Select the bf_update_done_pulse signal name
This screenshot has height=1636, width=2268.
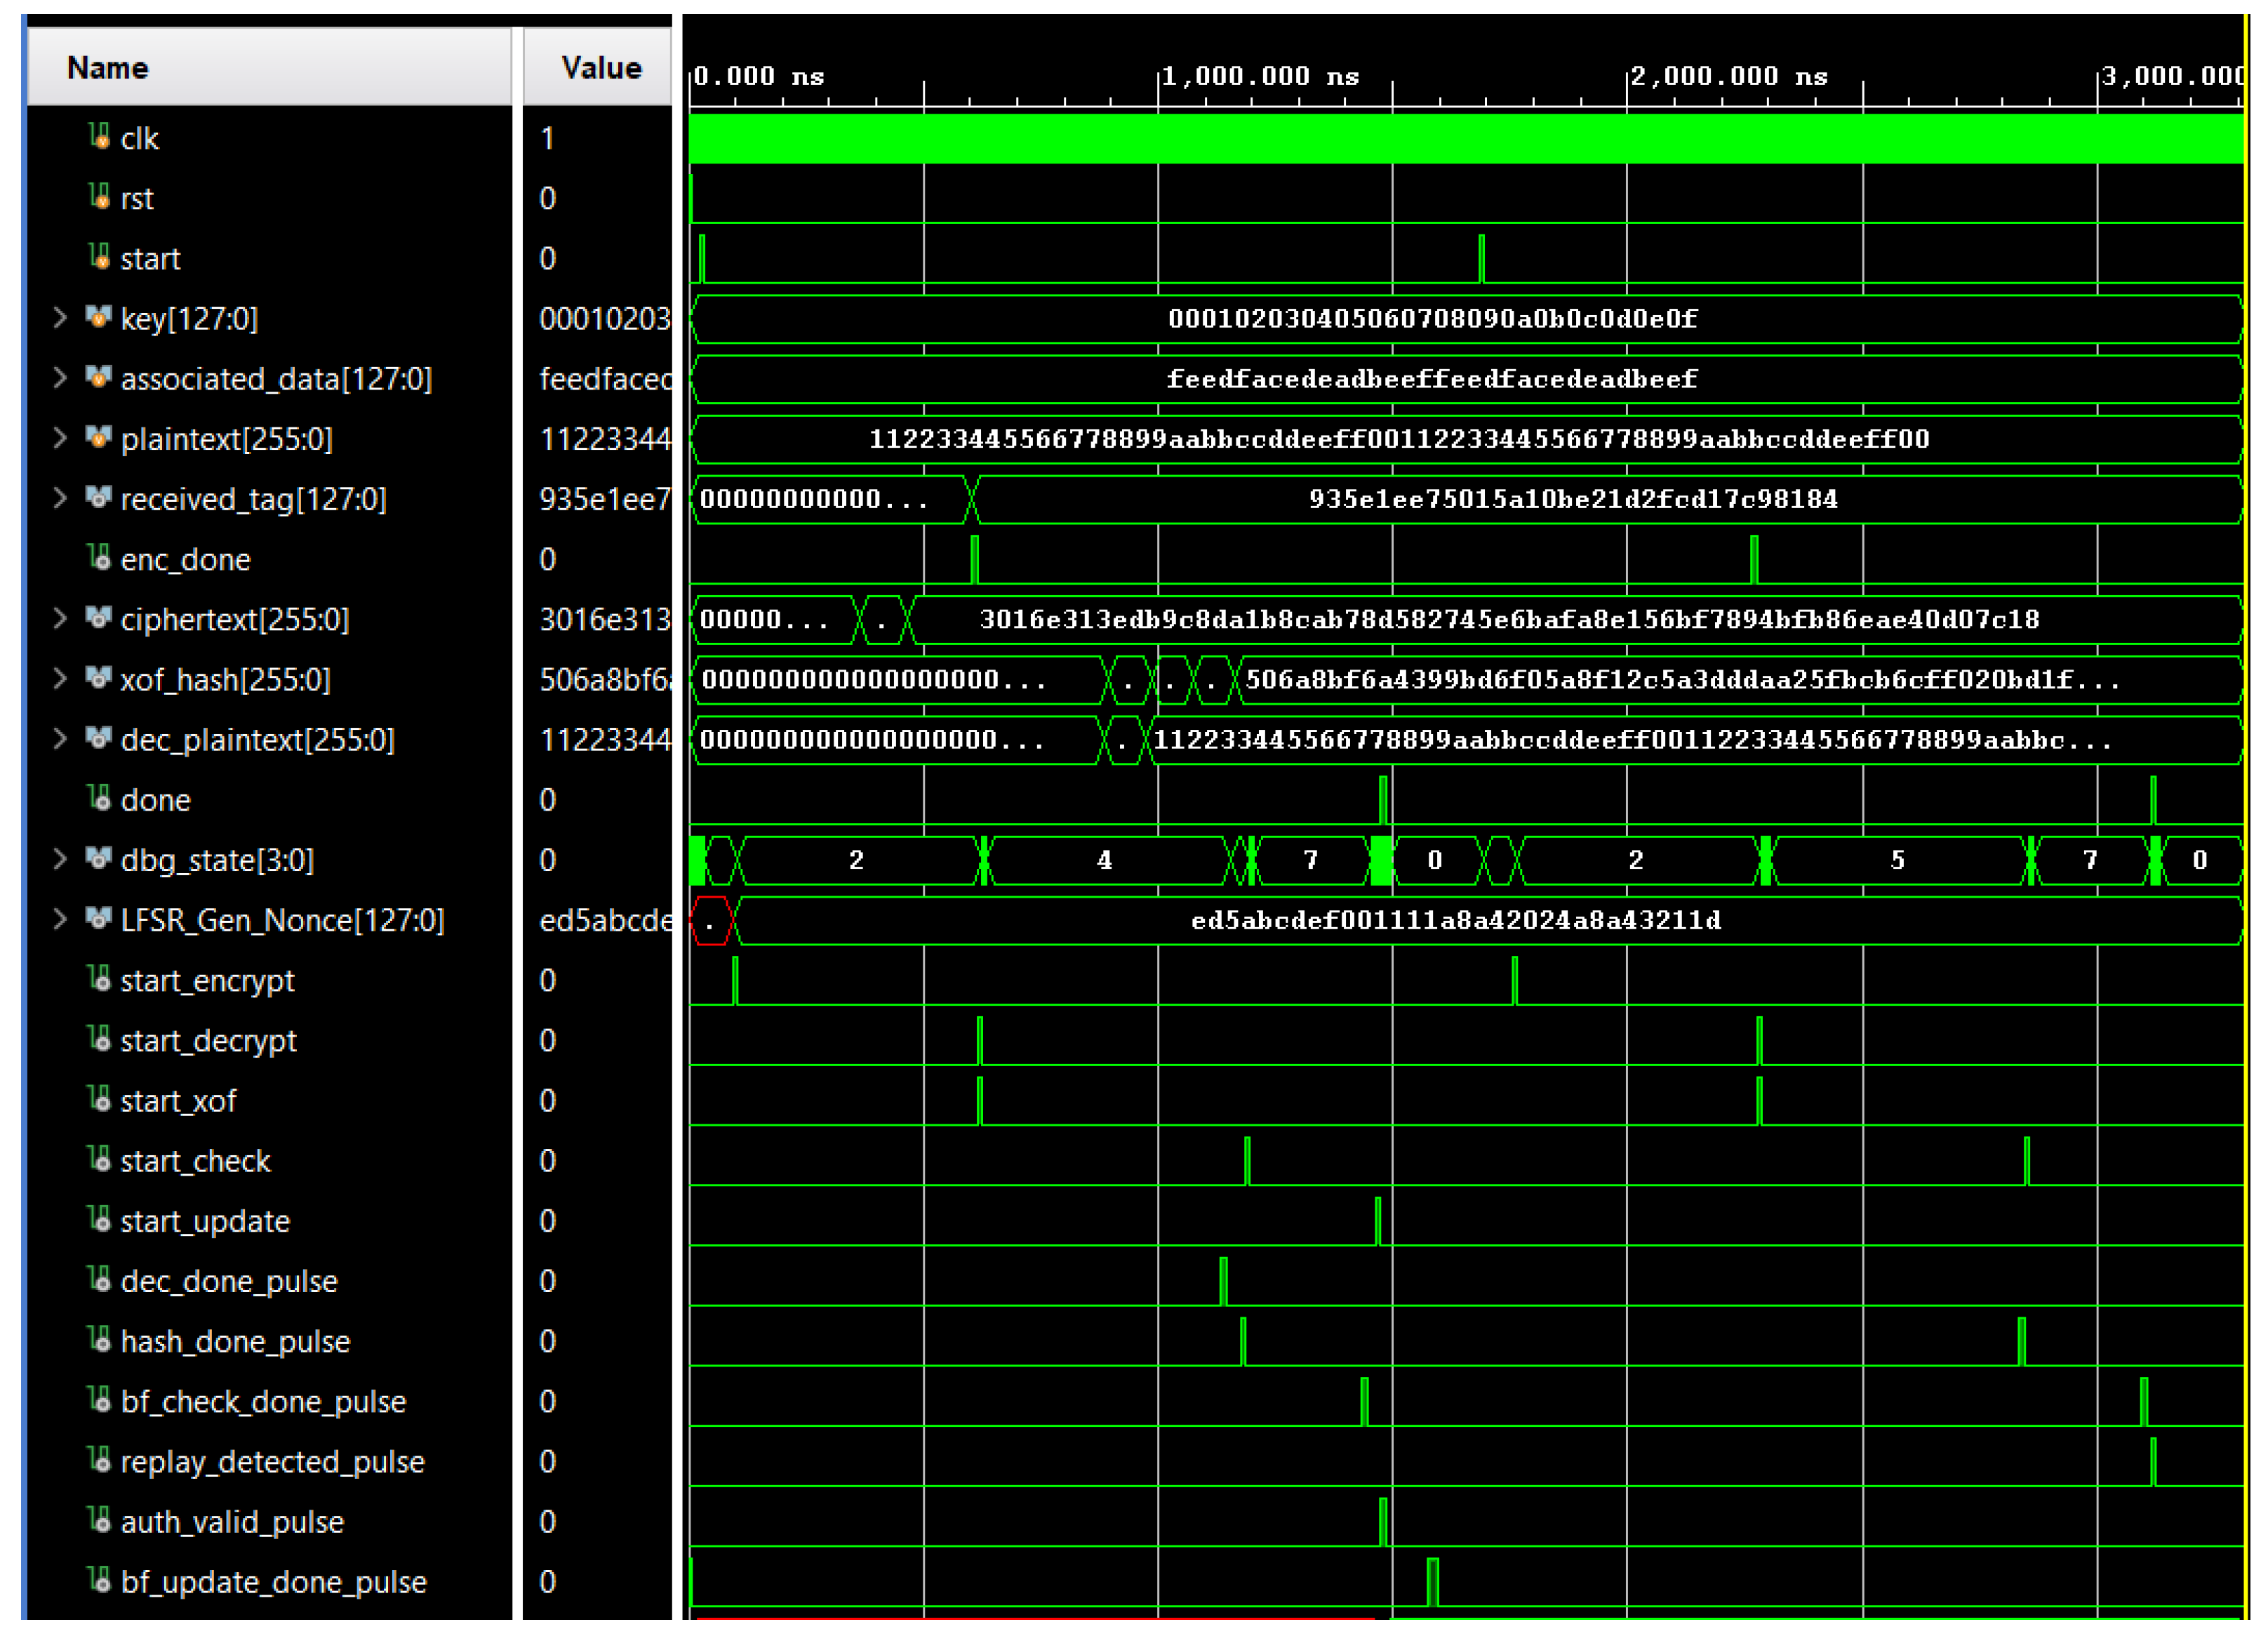point(273,1581)
